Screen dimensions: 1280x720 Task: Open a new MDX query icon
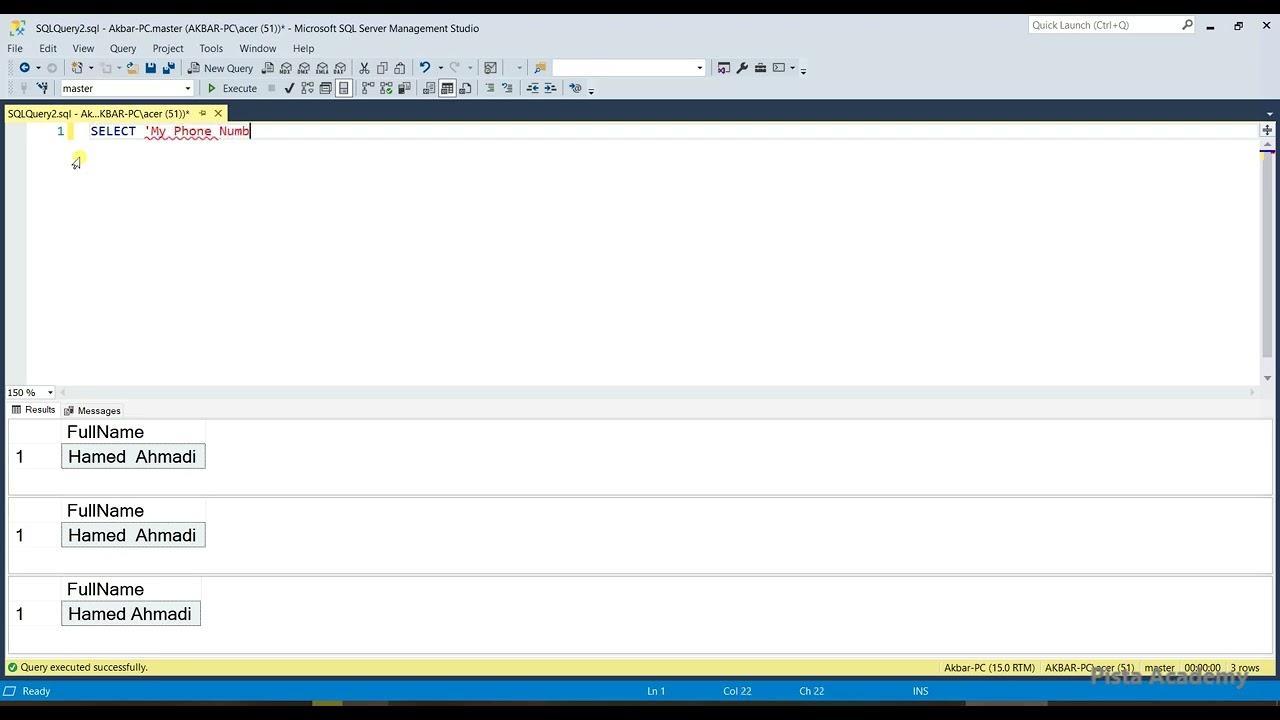point(286,68)
